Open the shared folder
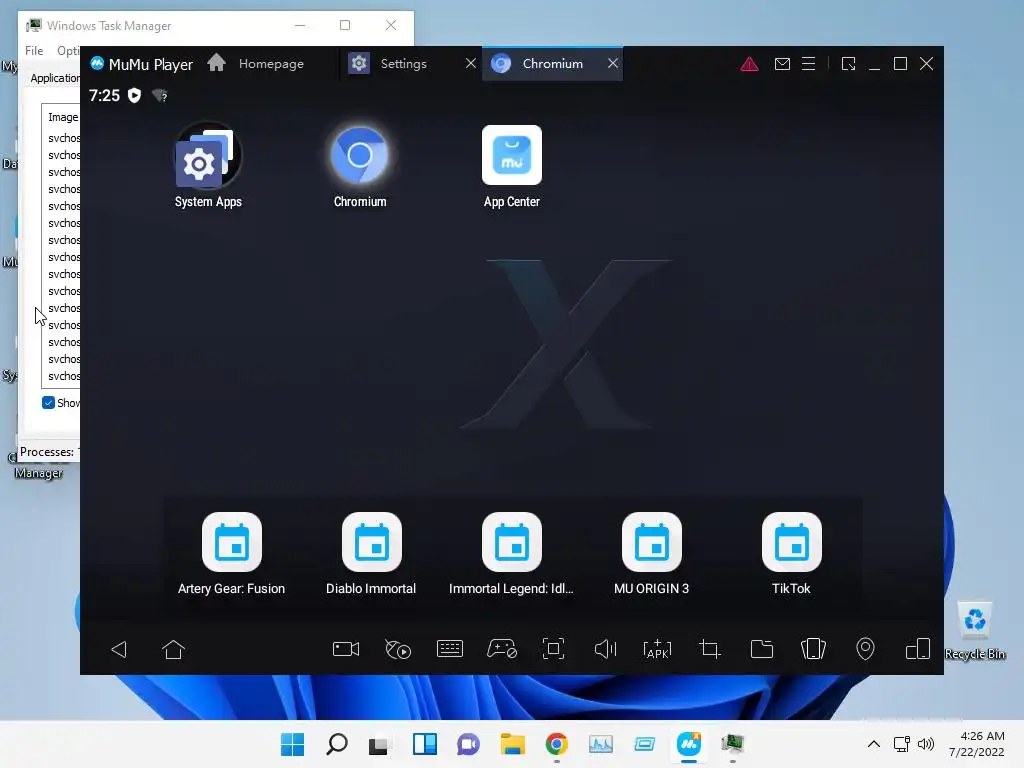The image size is (1024, 768). (x=761, y=649)
